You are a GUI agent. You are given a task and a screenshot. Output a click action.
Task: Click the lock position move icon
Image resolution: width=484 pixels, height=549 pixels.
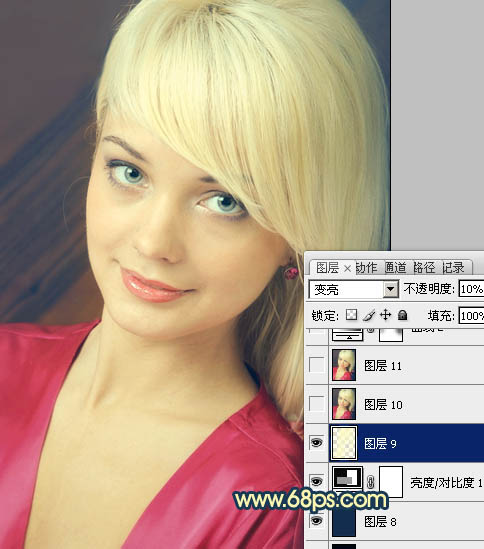pos(385,315)
